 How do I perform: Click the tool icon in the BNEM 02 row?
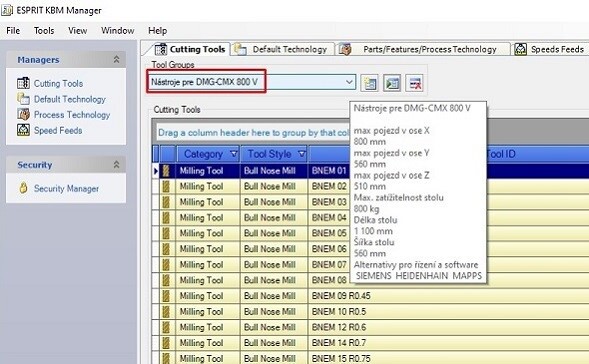166,186
